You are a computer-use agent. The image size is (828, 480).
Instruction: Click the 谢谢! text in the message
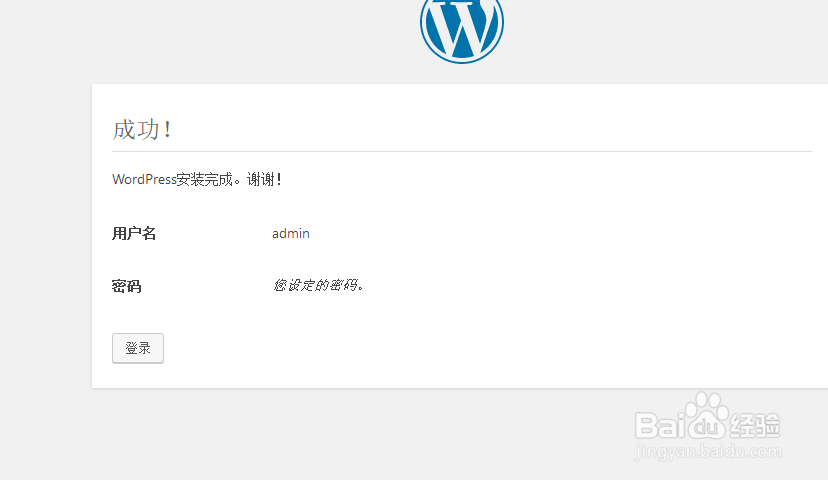(x=264, y=180)
